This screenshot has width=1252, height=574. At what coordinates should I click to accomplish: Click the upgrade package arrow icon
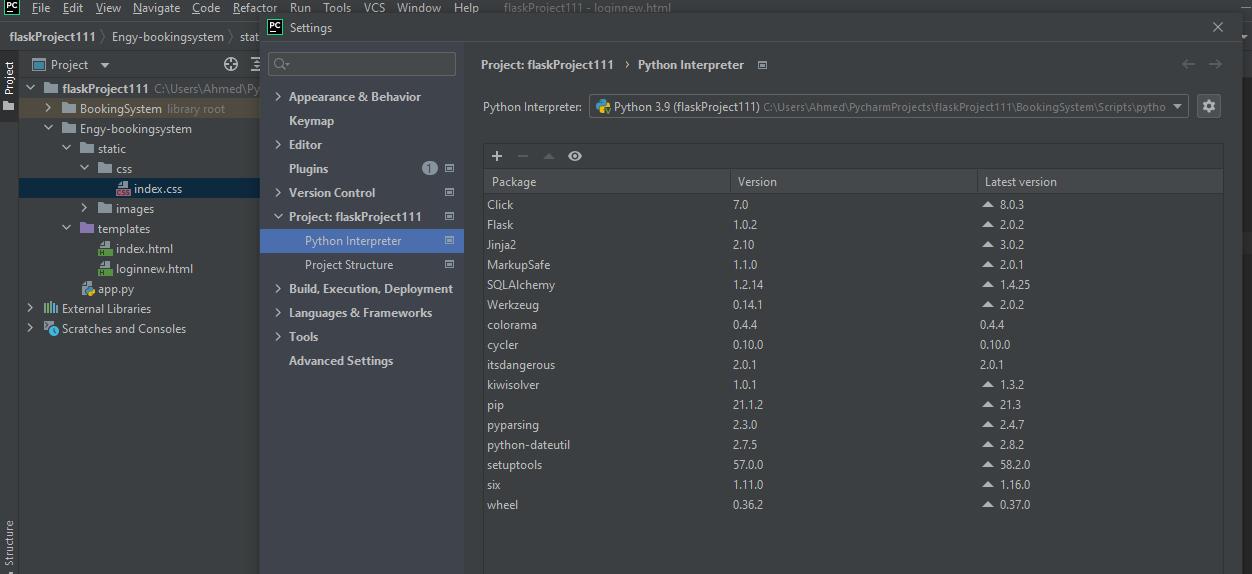click(x=548, y=156)
